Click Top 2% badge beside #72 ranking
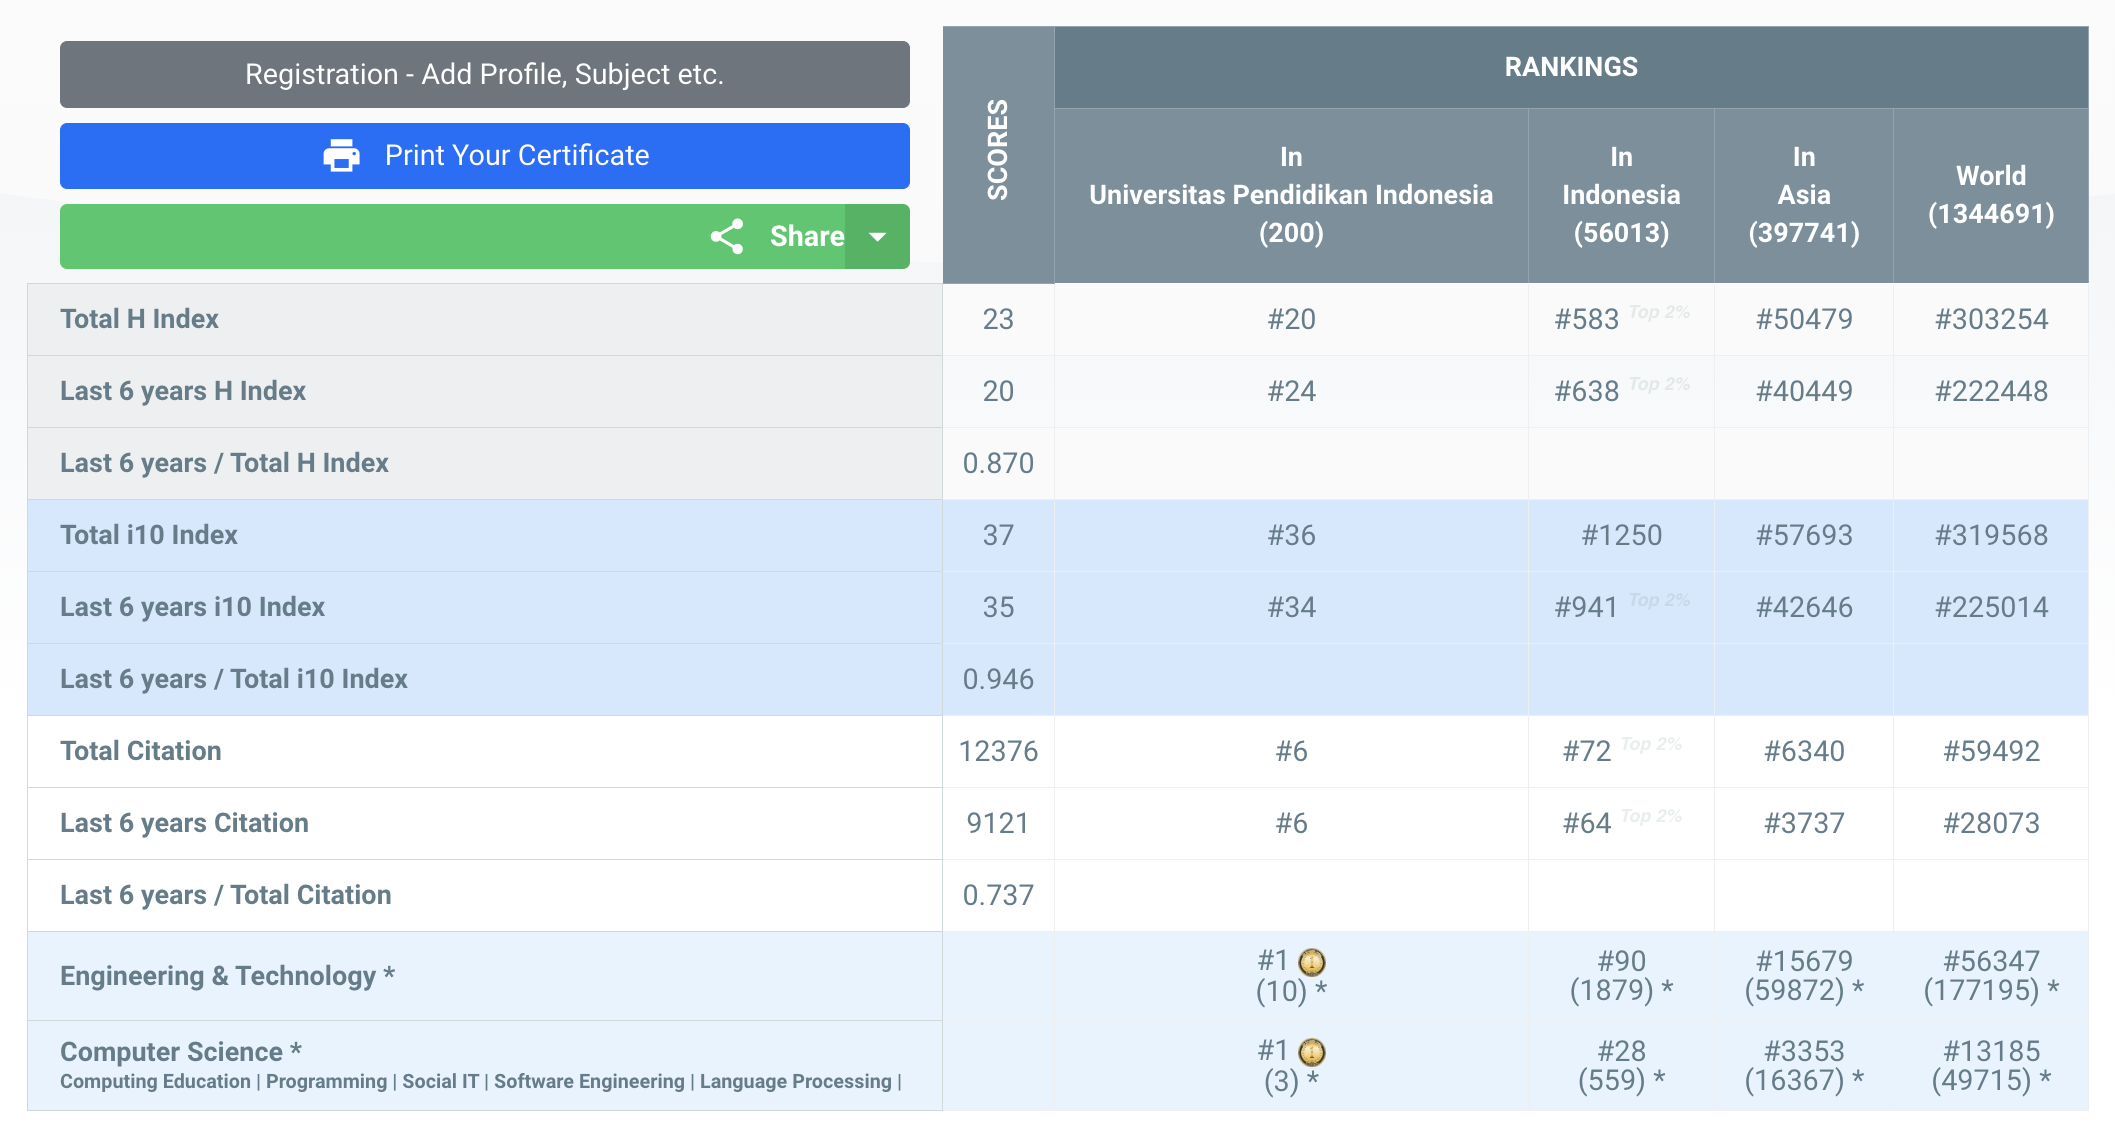The image size is (2115, 1134). (1651, 744)
